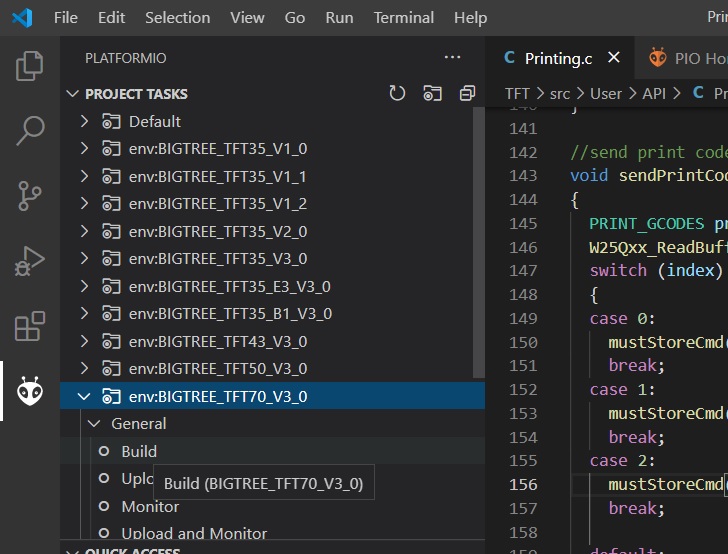Open the Selection menu

(177, 18)
